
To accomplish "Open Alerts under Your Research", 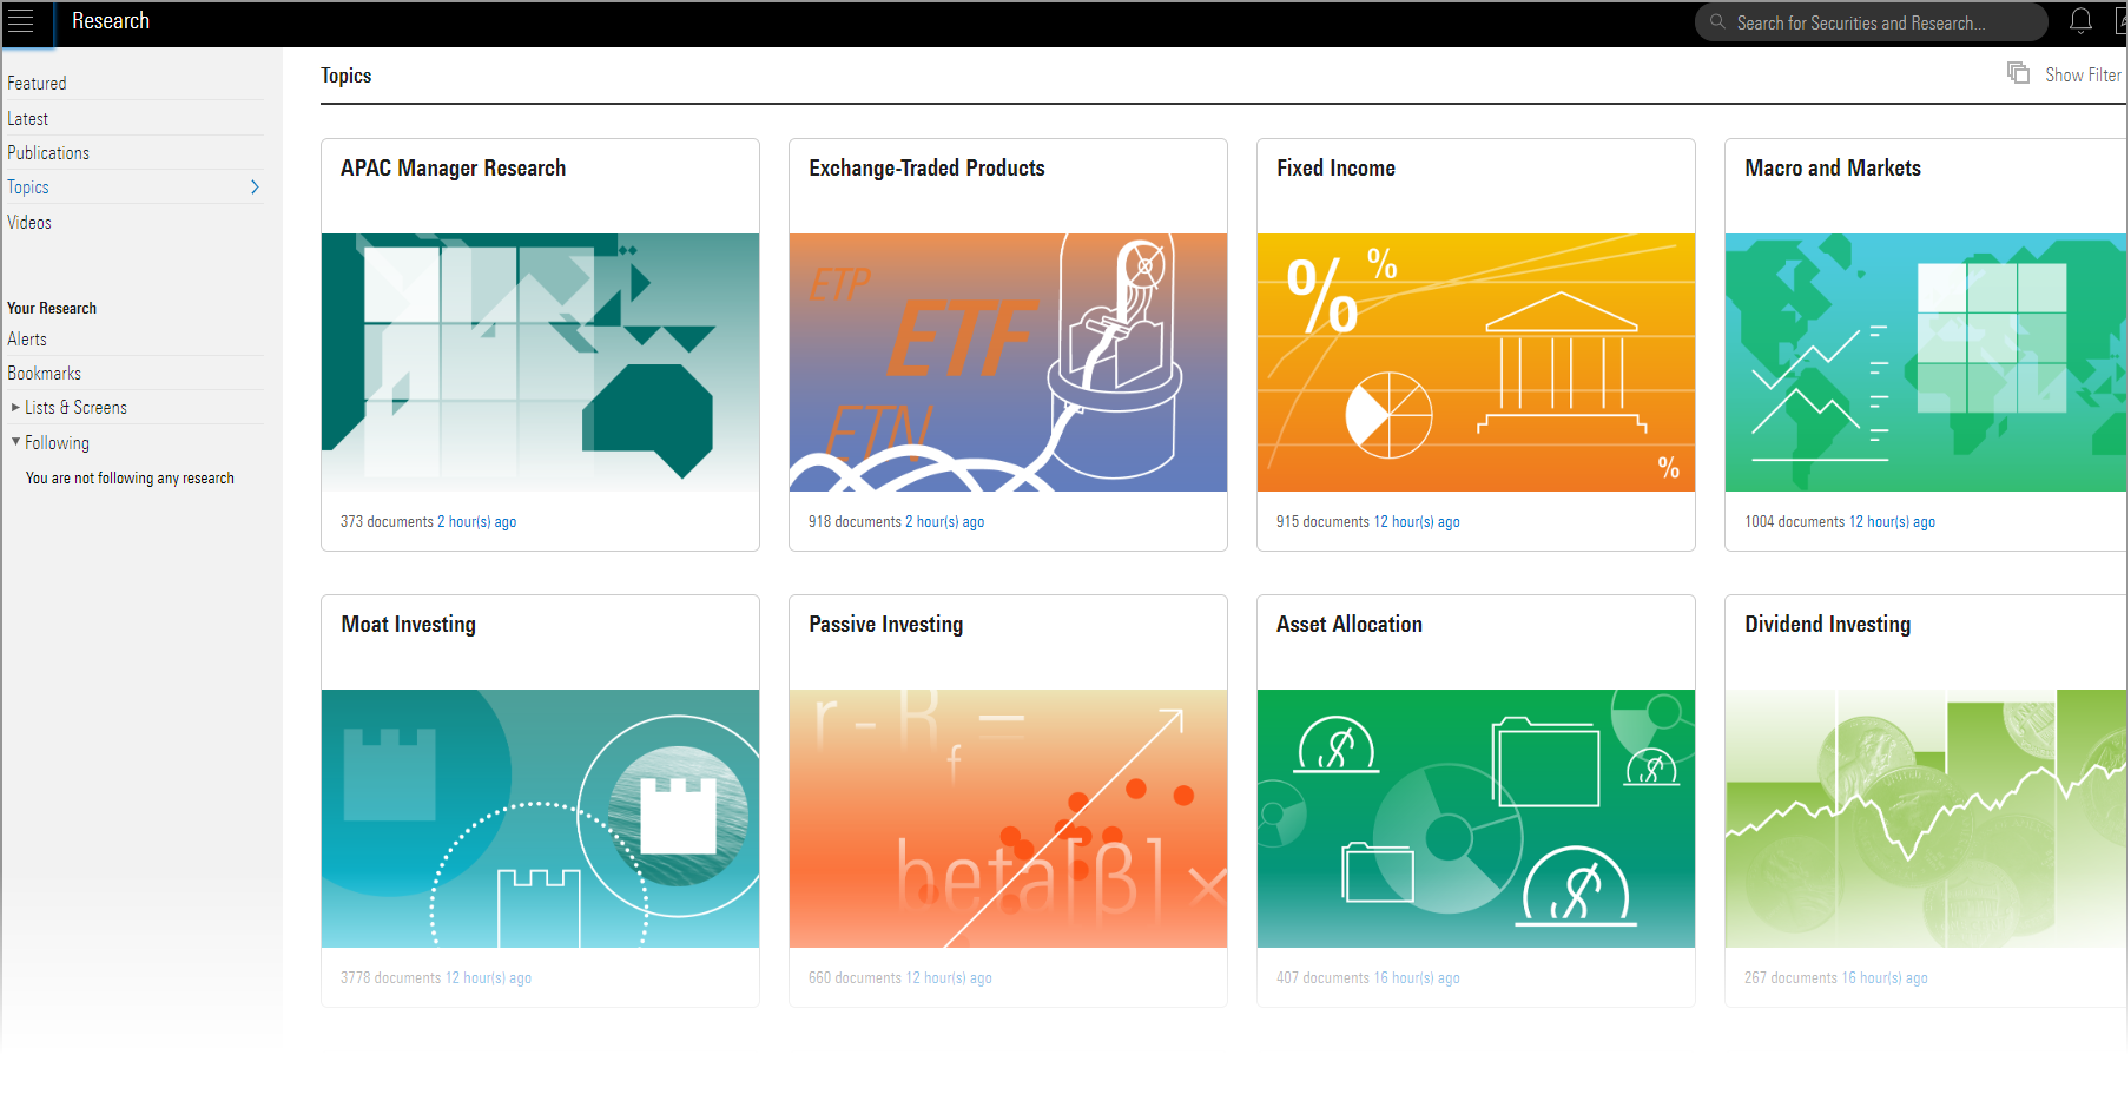I will click(27, 338).
